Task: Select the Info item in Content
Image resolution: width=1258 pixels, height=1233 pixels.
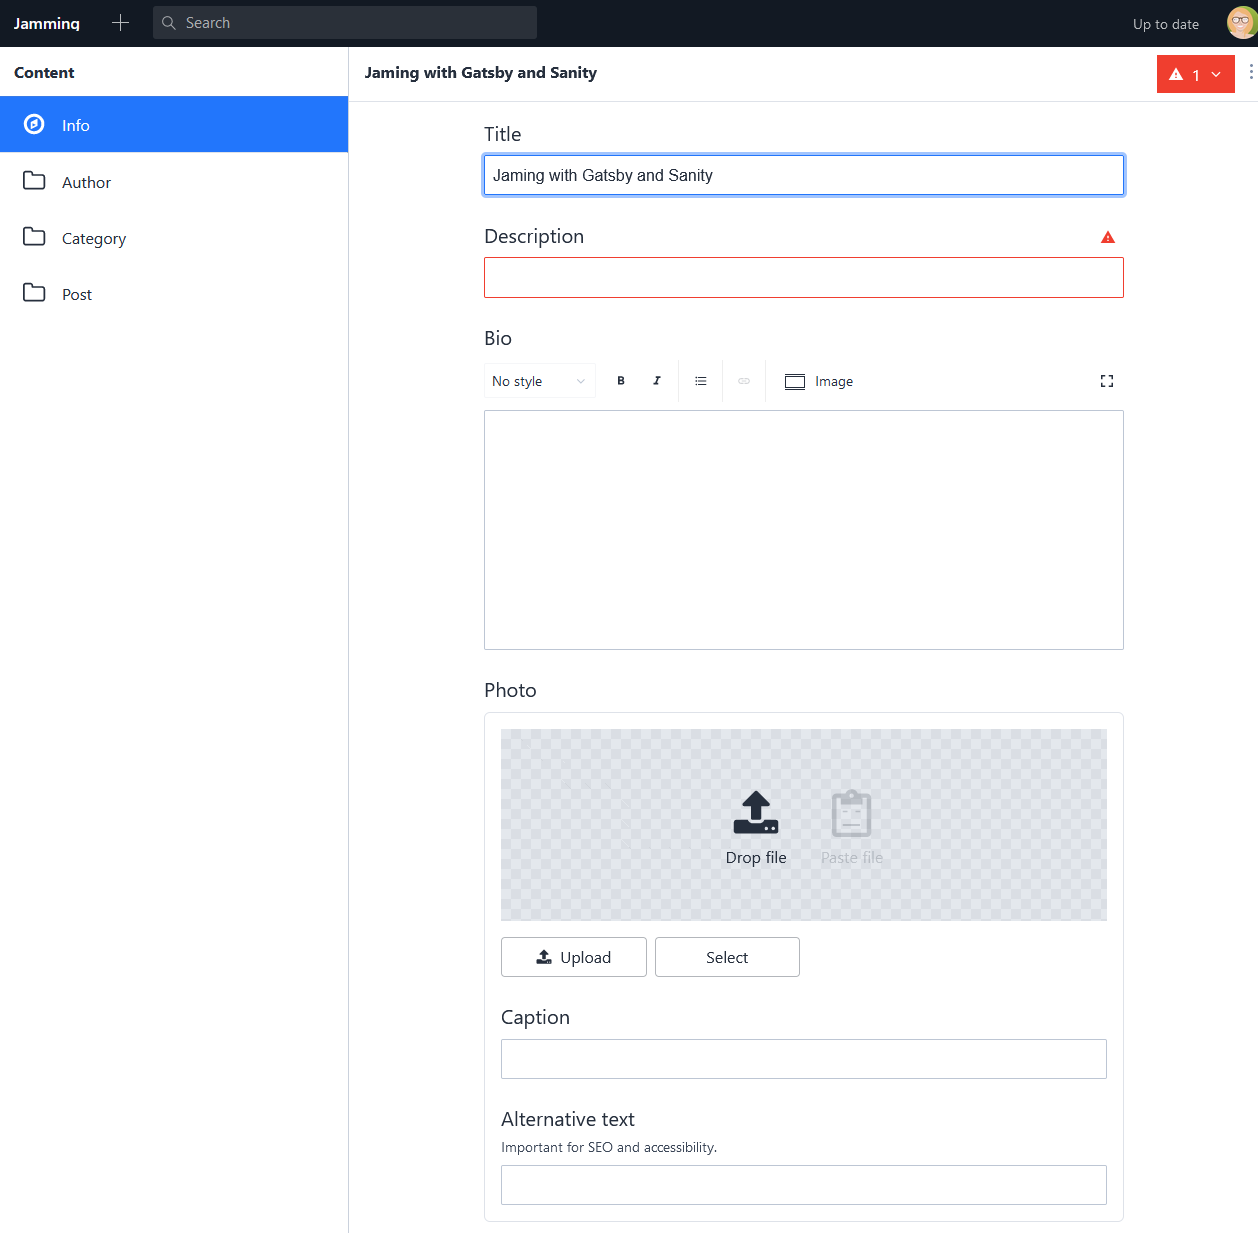Action: [174, 124]
